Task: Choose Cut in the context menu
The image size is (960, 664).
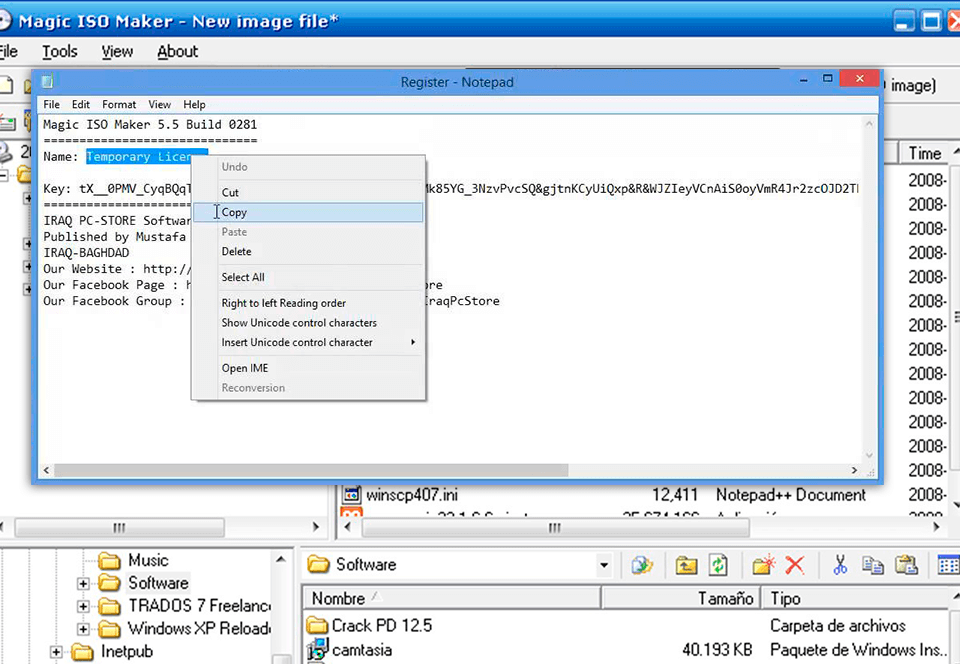Action: pos(307,193)
